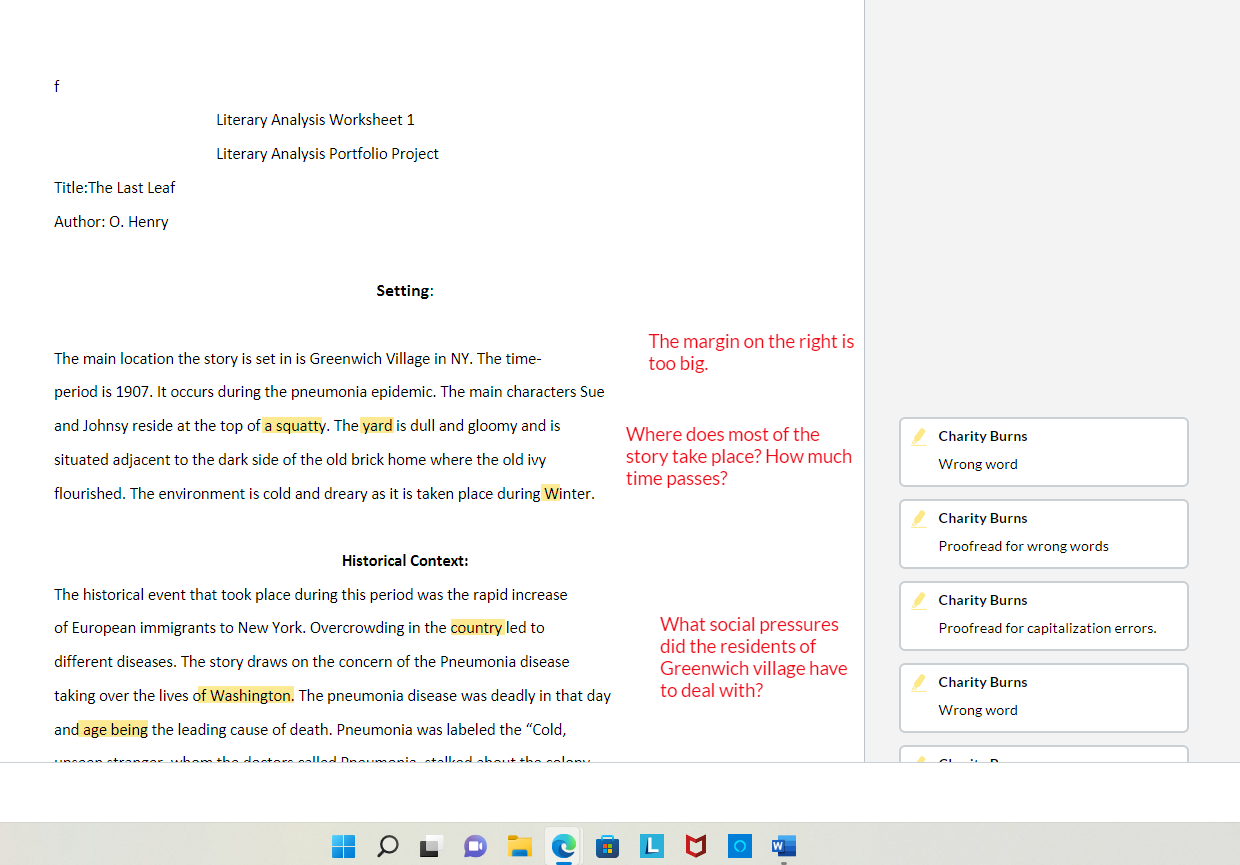Screen dimensions: 1240x865
Task: Open the Alexa taskbar icon
Action: (739, 846)
